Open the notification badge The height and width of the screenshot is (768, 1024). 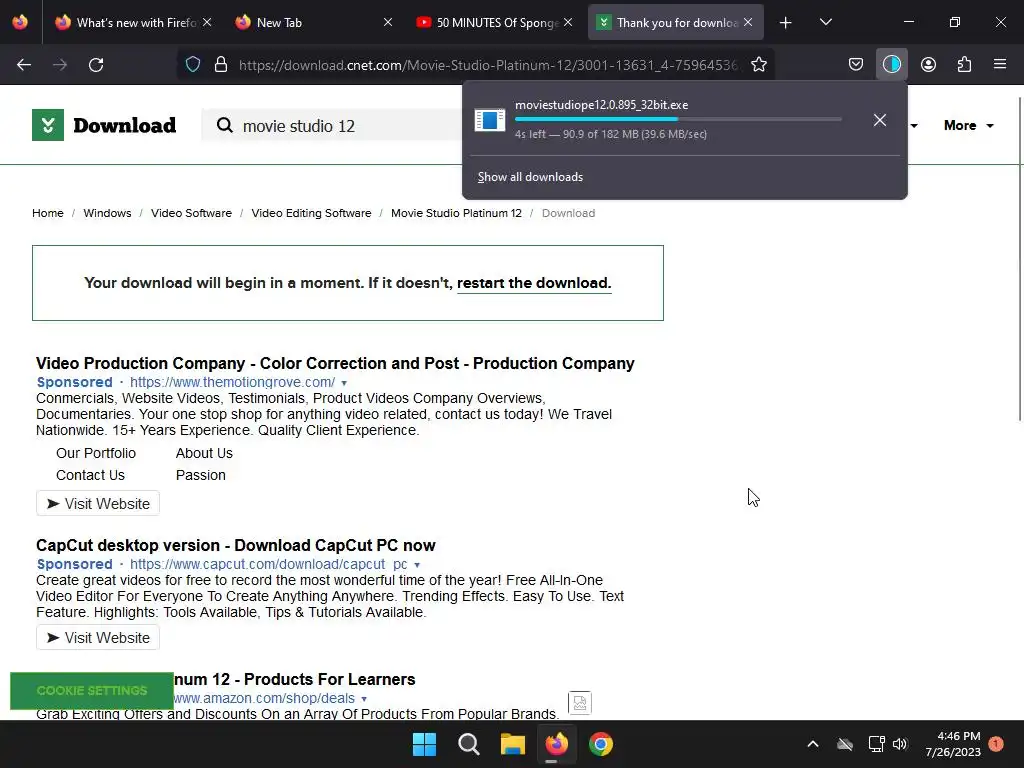996,744
